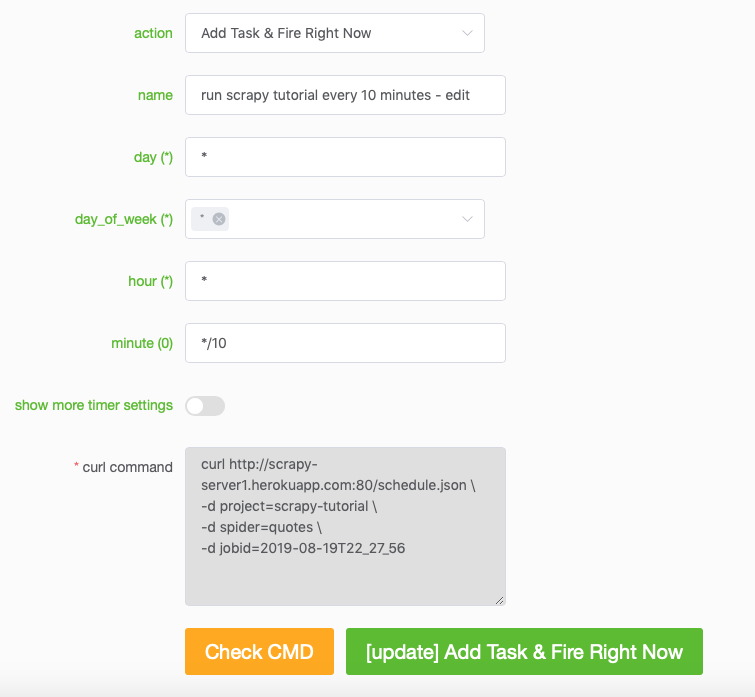Image resolution: width=755 pixels, height=697 pixels.
Task: Click the green "day_of_week (*)" label
Action: 124,219
